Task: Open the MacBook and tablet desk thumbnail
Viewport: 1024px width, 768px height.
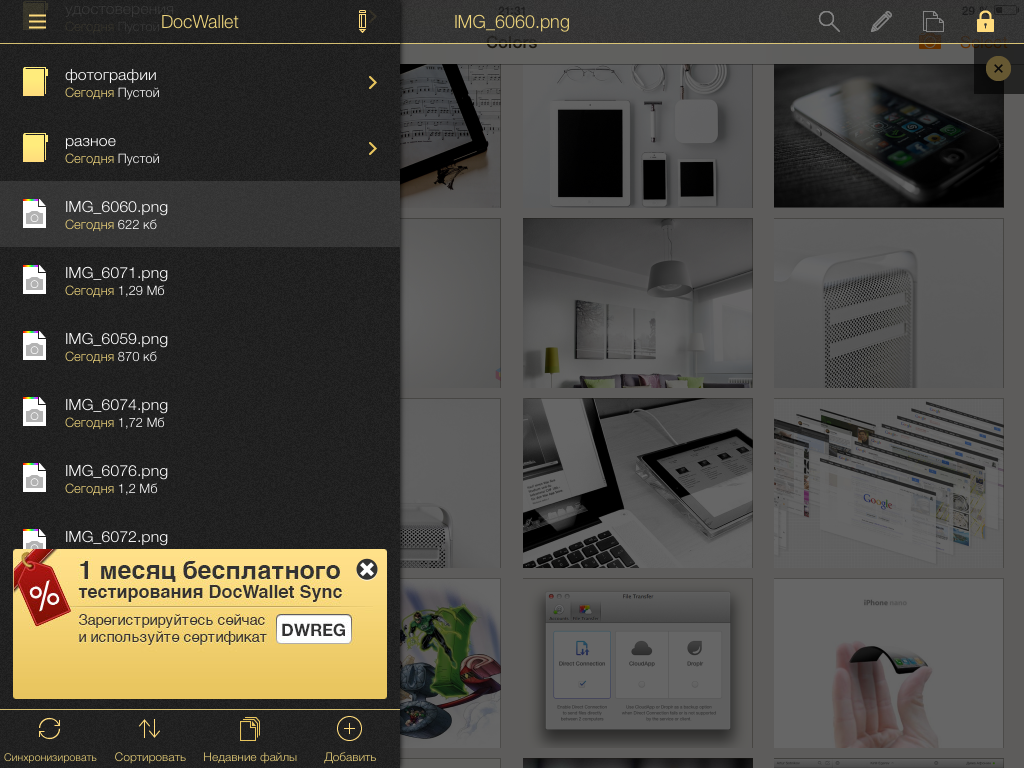Action: point(637,483)
